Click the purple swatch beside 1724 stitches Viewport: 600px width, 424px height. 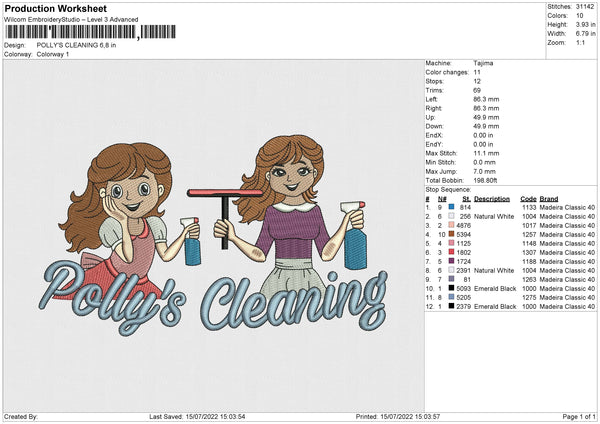452,261
